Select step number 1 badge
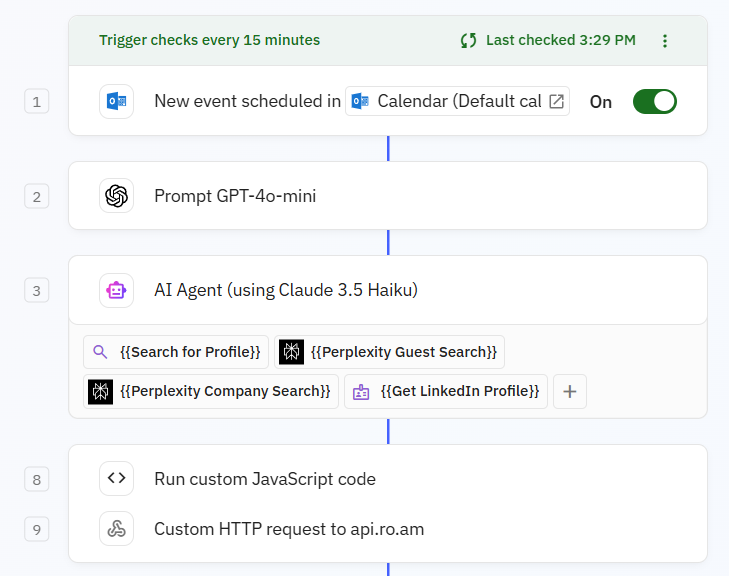729x576 pixels. 37,102
